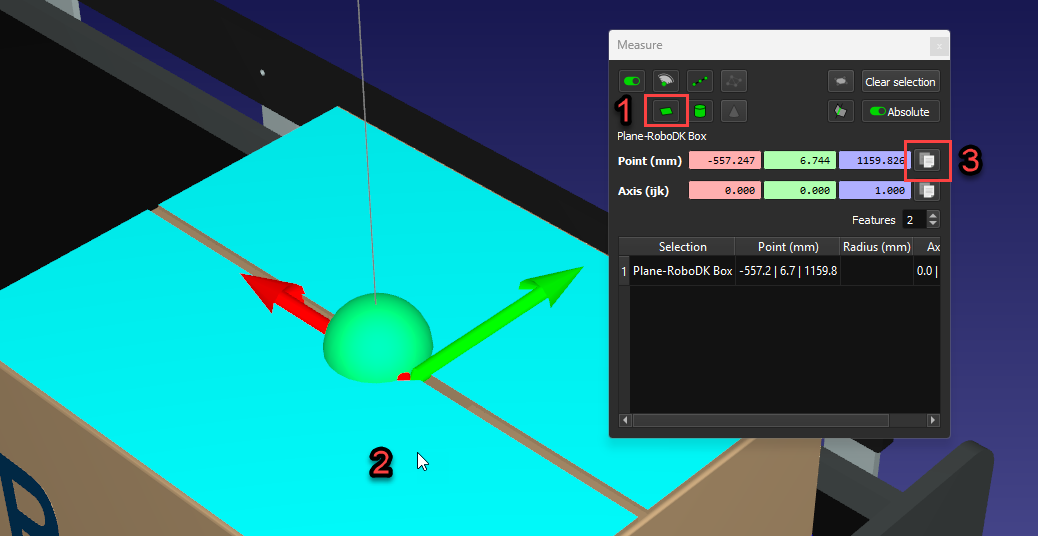Click the Selection column header
The image size is (1038, 536).
pyautogui.click(x=682, y=247)
